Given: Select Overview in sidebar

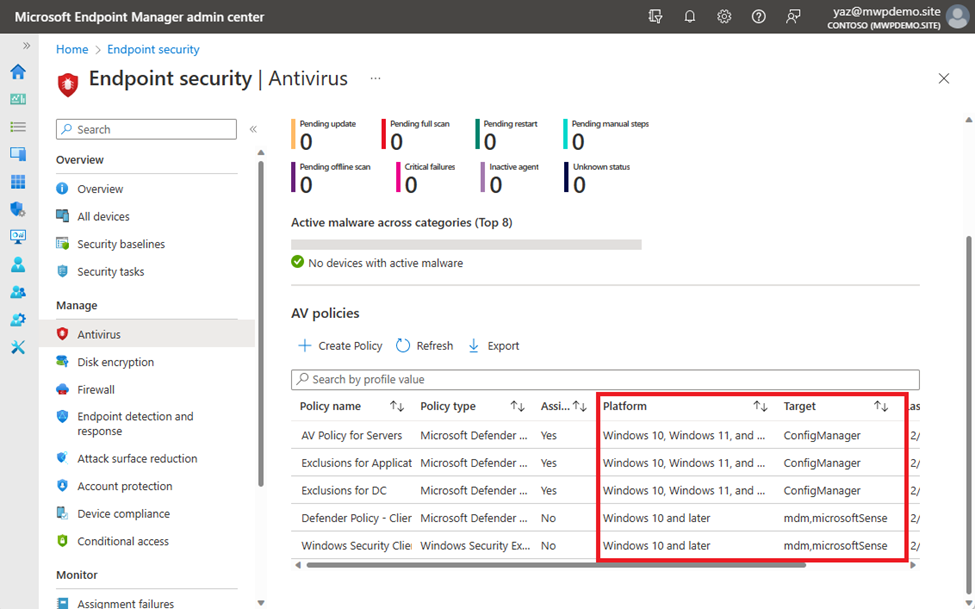Looking at the screenshot, I should tap(100, 188).
